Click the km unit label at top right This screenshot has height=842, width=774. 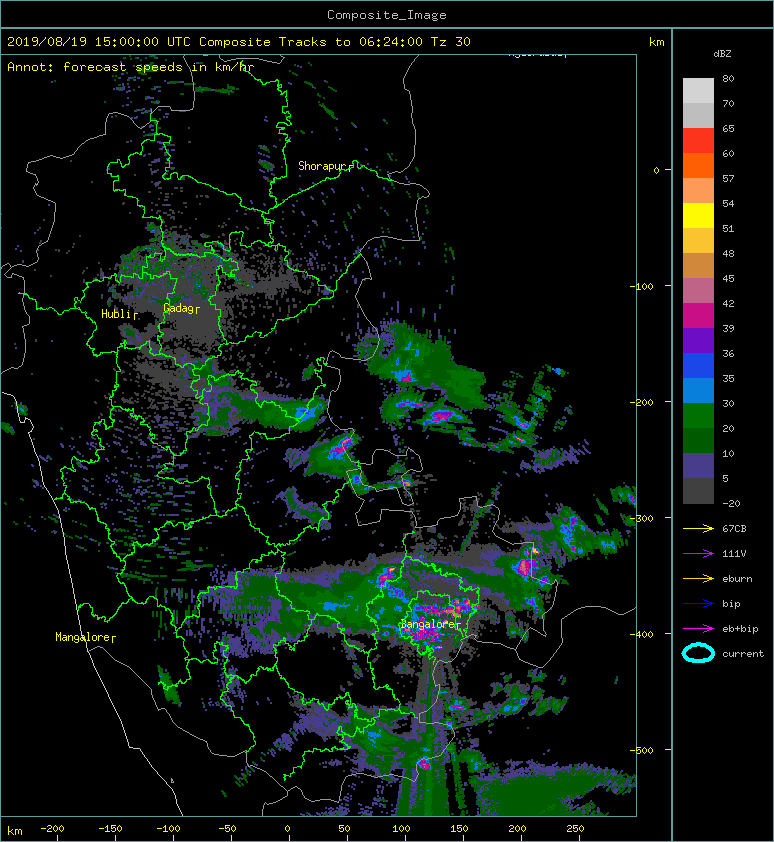[657, 42]
